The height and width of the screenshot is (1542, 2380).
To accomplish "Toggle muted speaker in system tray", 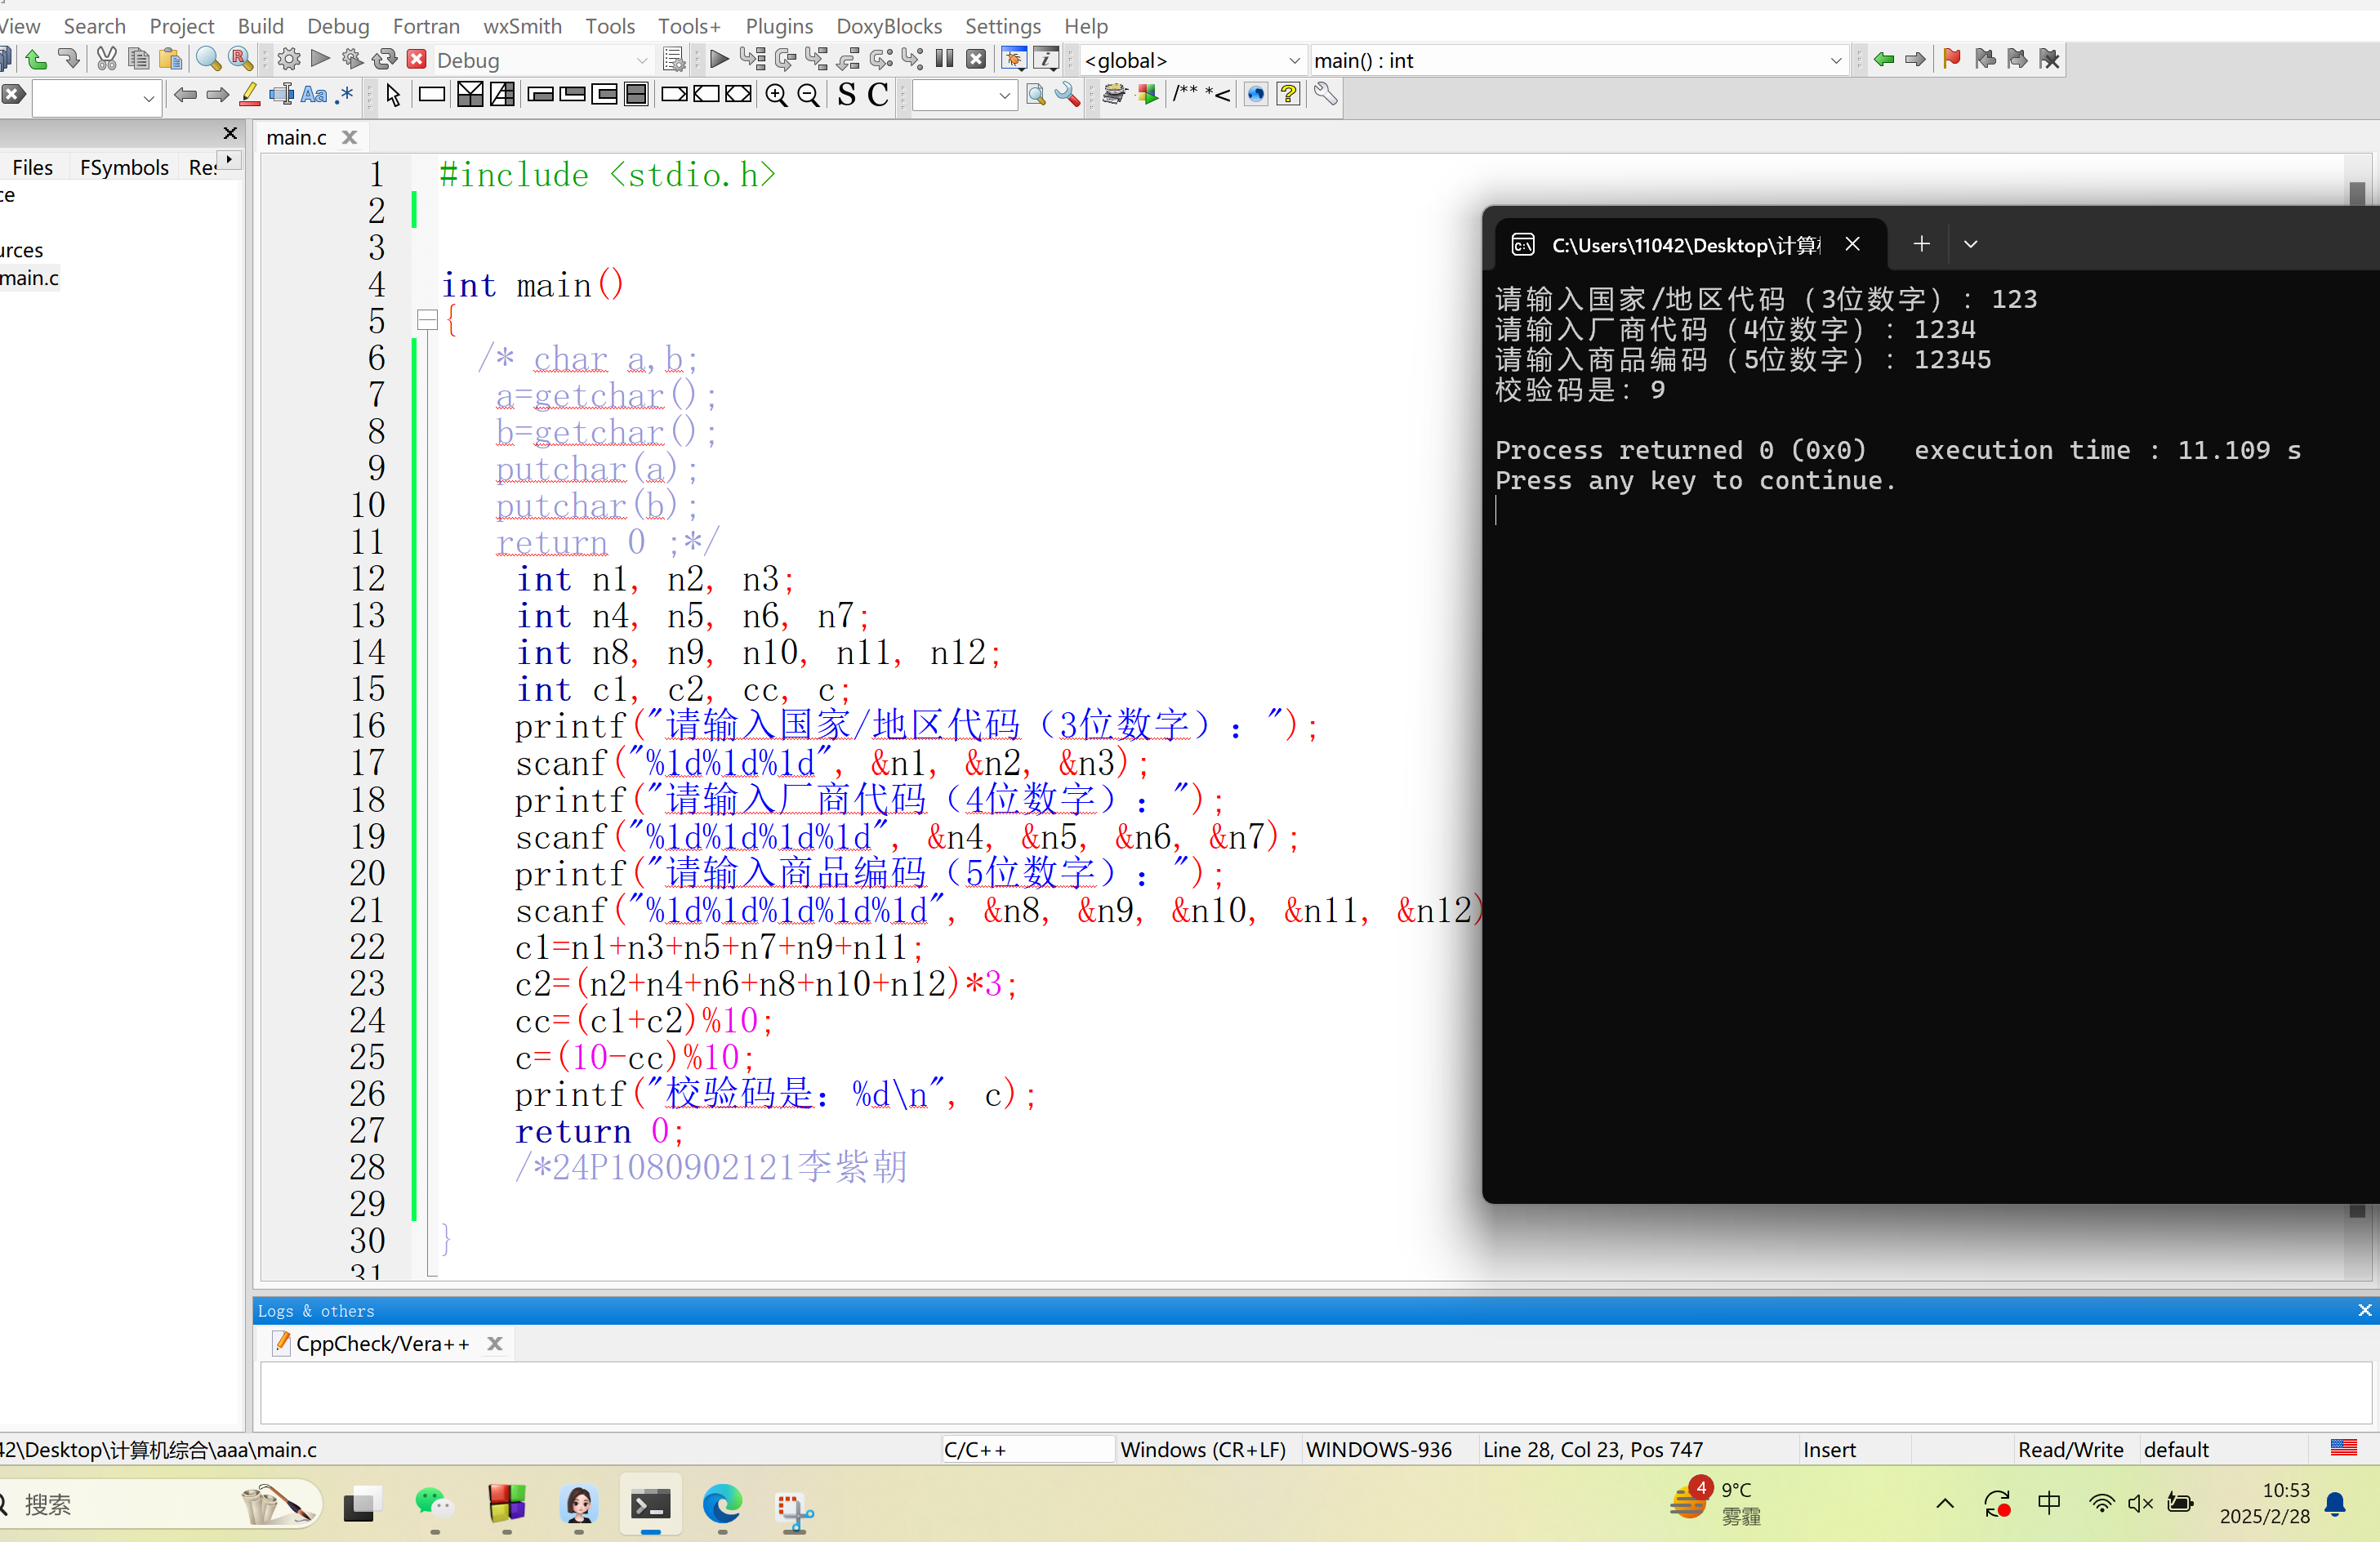I will (2140, 1504).
